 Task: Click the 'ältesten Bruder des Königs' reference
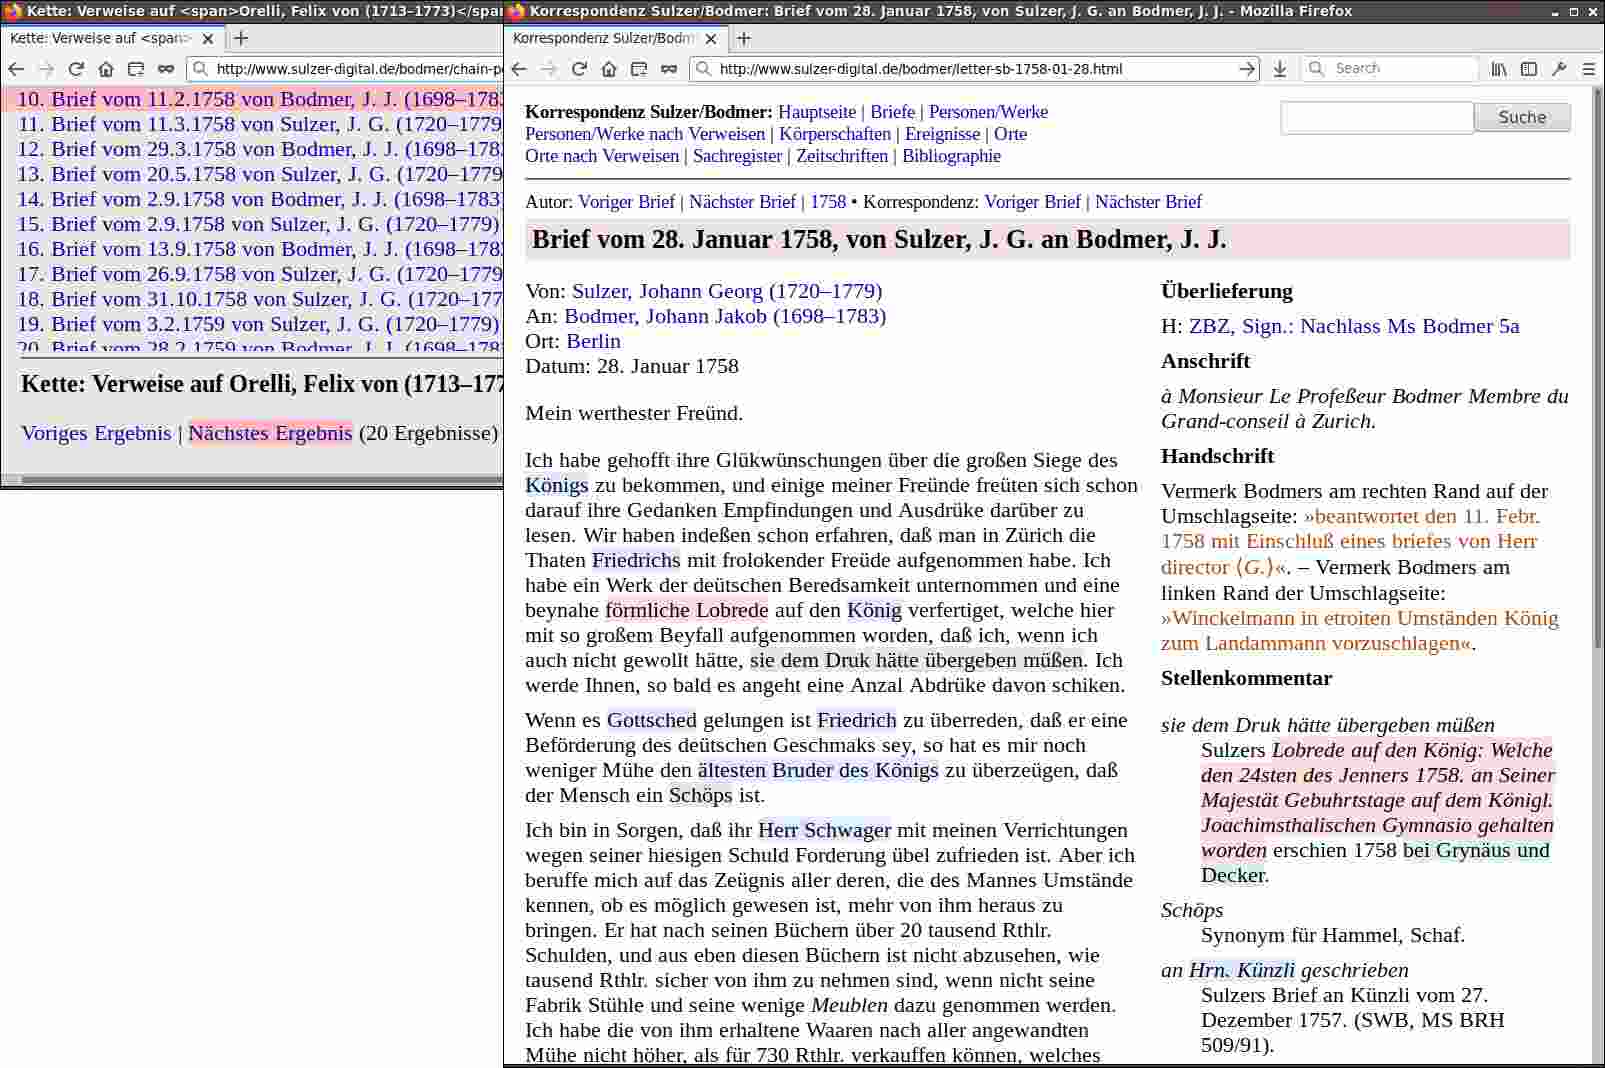click(818, 770)
